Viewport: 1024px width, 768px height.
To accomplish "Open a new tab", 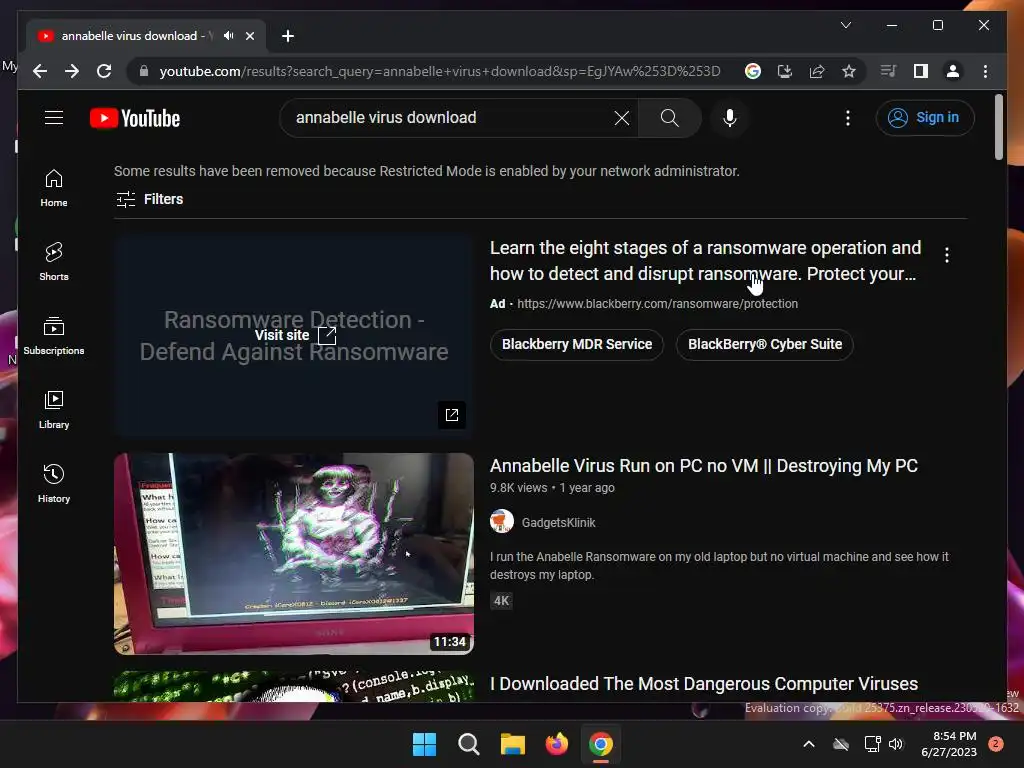I will (x=287, y=36).
